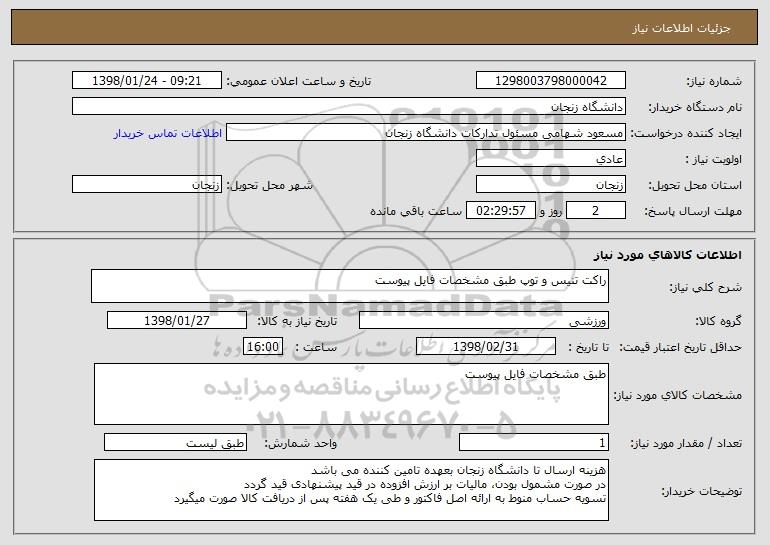Click the general description box راکت تنیس و توپ

coord(350,286)
